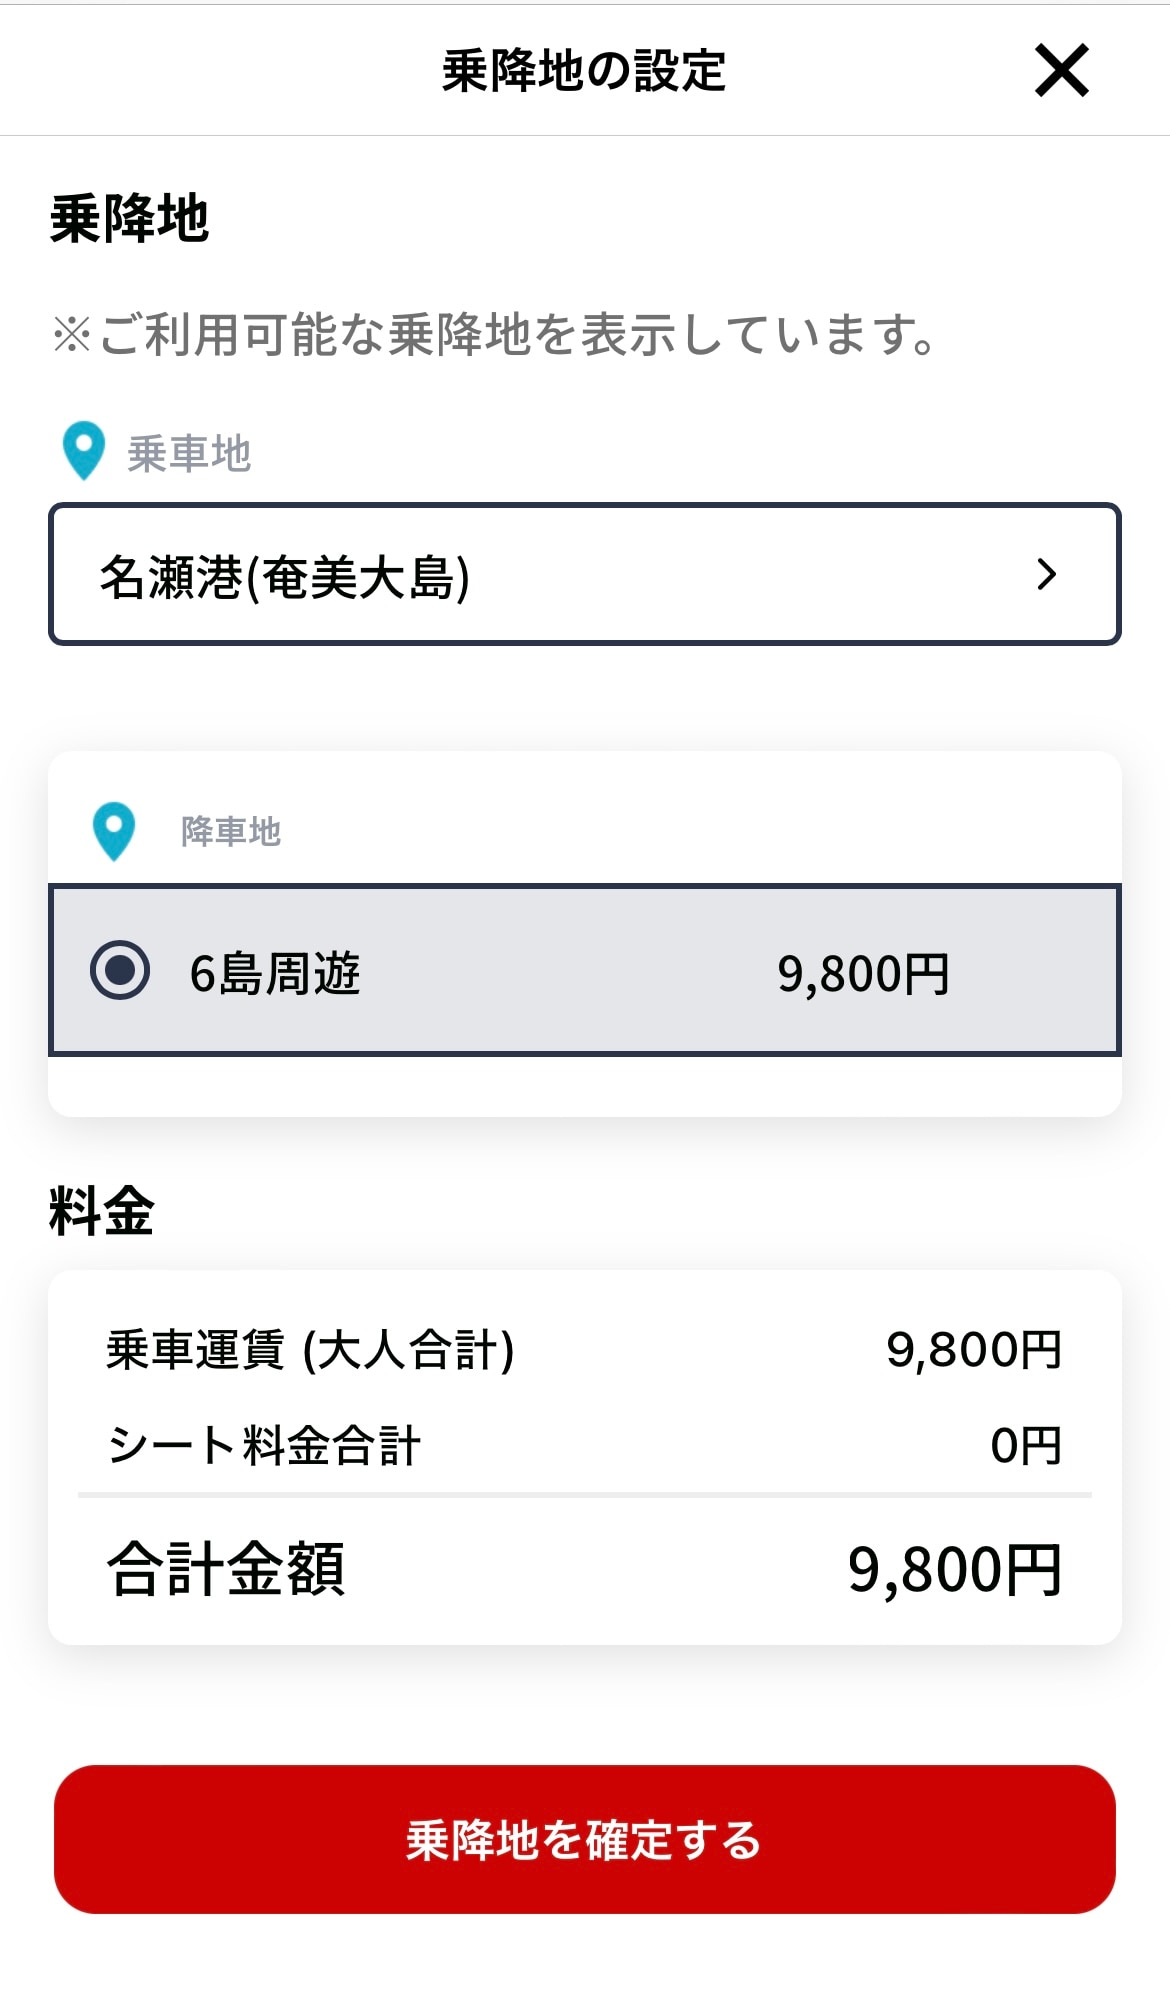Screen dimensions: 1170x2013
Task: Open the 名瀬港(奄美大島) boarding location dropdown
Action: point(584,575)
